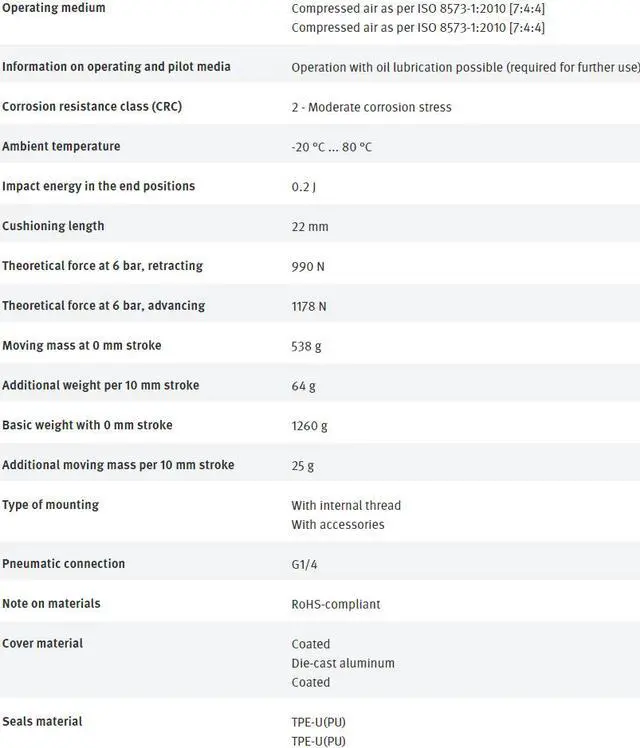Click the '-20 °C ... 80 °C' value
The image size is (640, 748).
click(x=331, y=148)
